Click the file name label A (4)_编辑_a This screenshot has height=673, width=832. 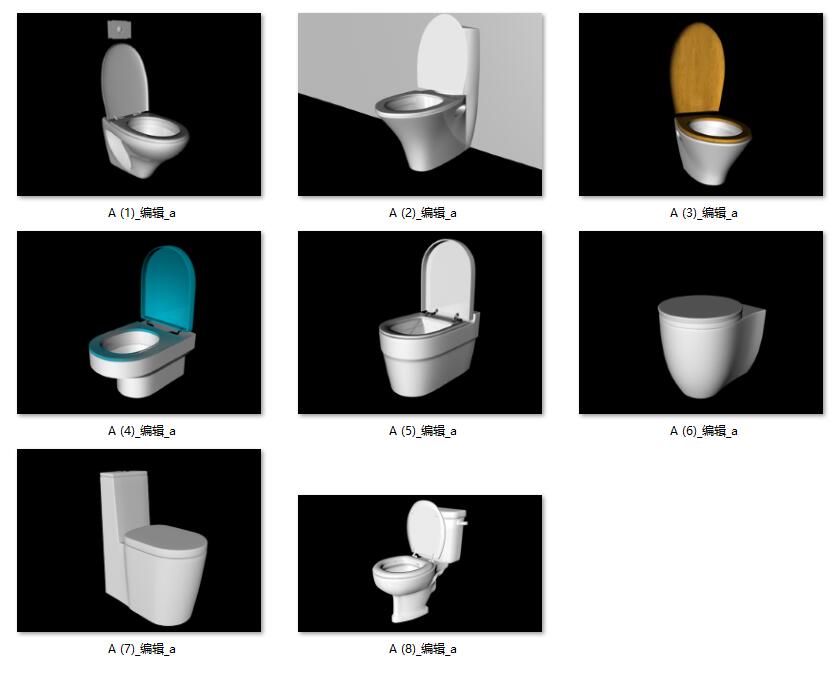[142, 430]
